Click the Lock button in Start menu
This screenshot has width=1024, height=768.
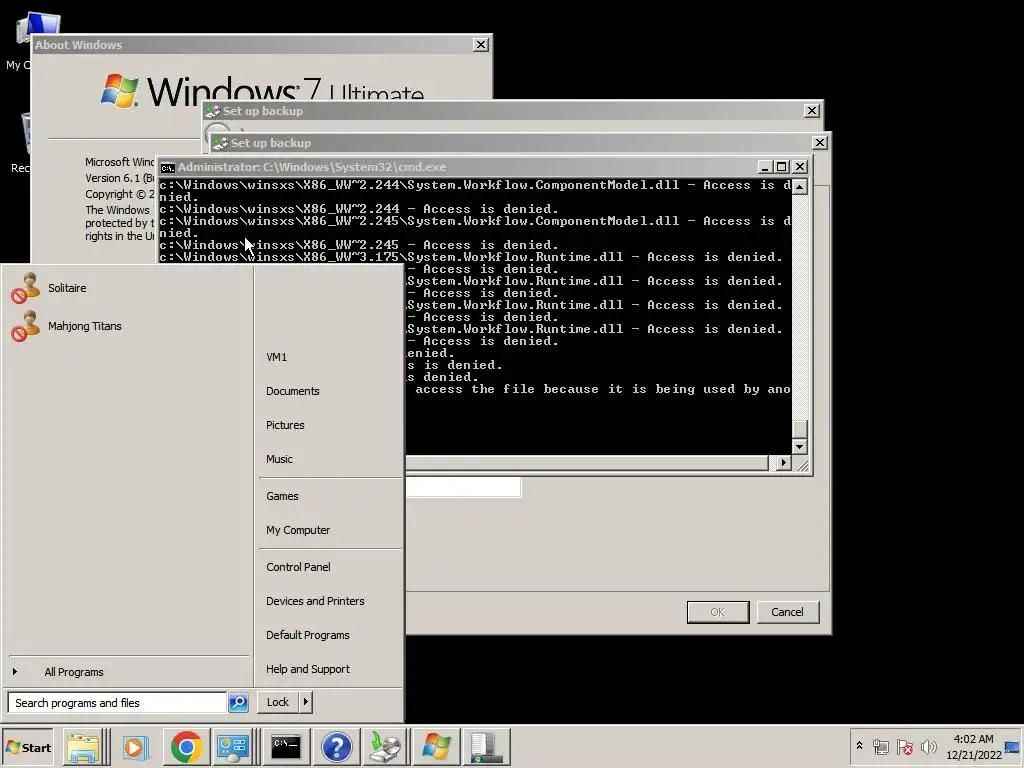pos(278,702)
